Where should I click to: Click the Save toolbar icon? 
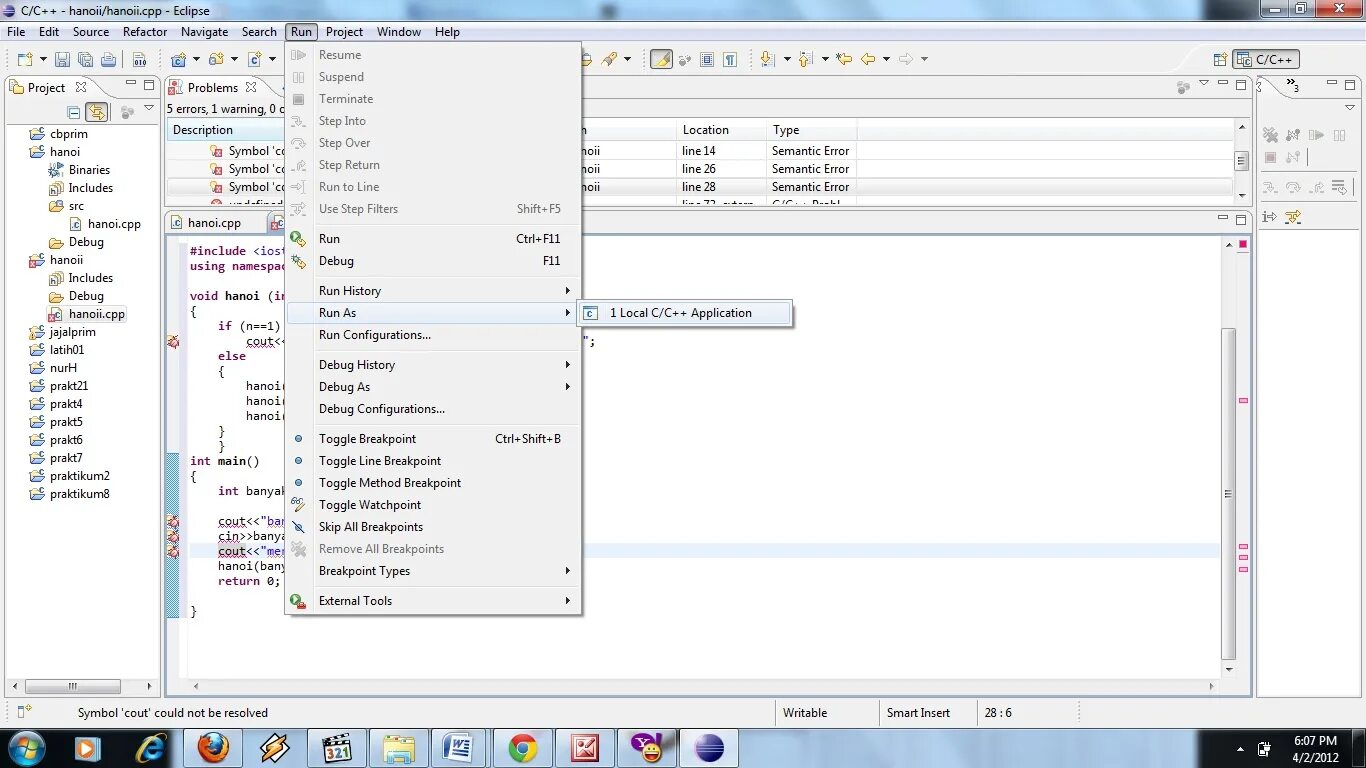62,59
